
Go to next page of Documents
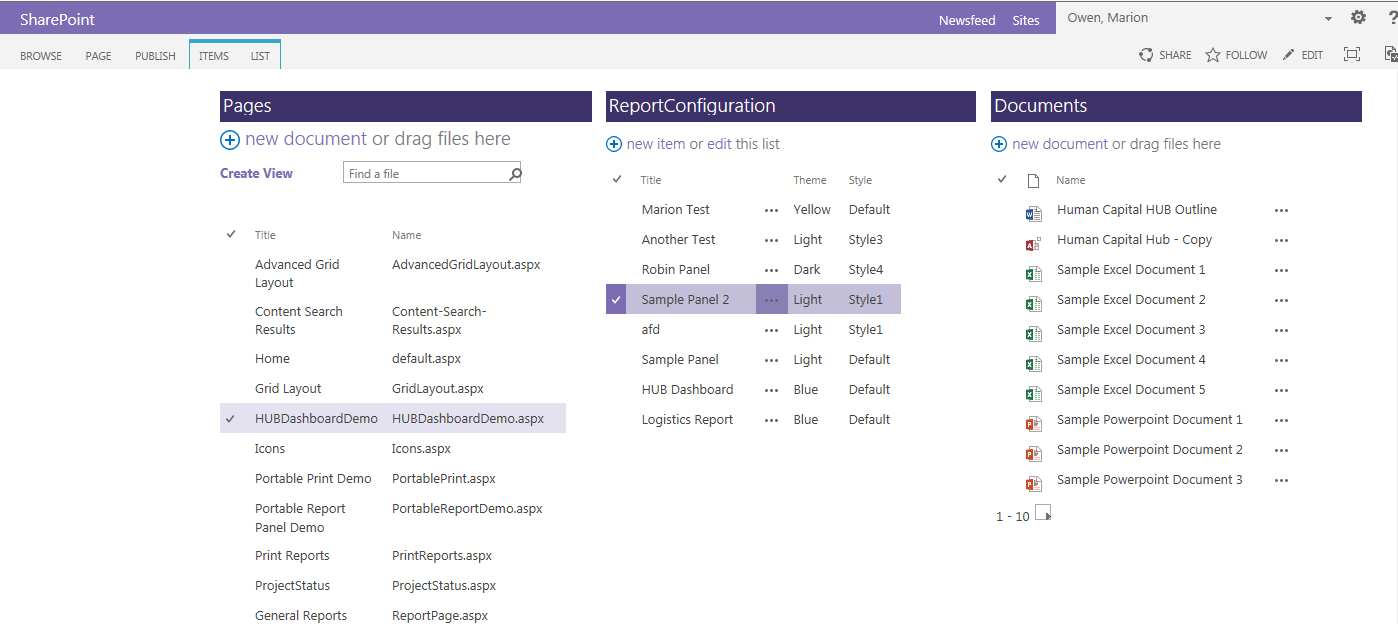[x=1043, y=513]
